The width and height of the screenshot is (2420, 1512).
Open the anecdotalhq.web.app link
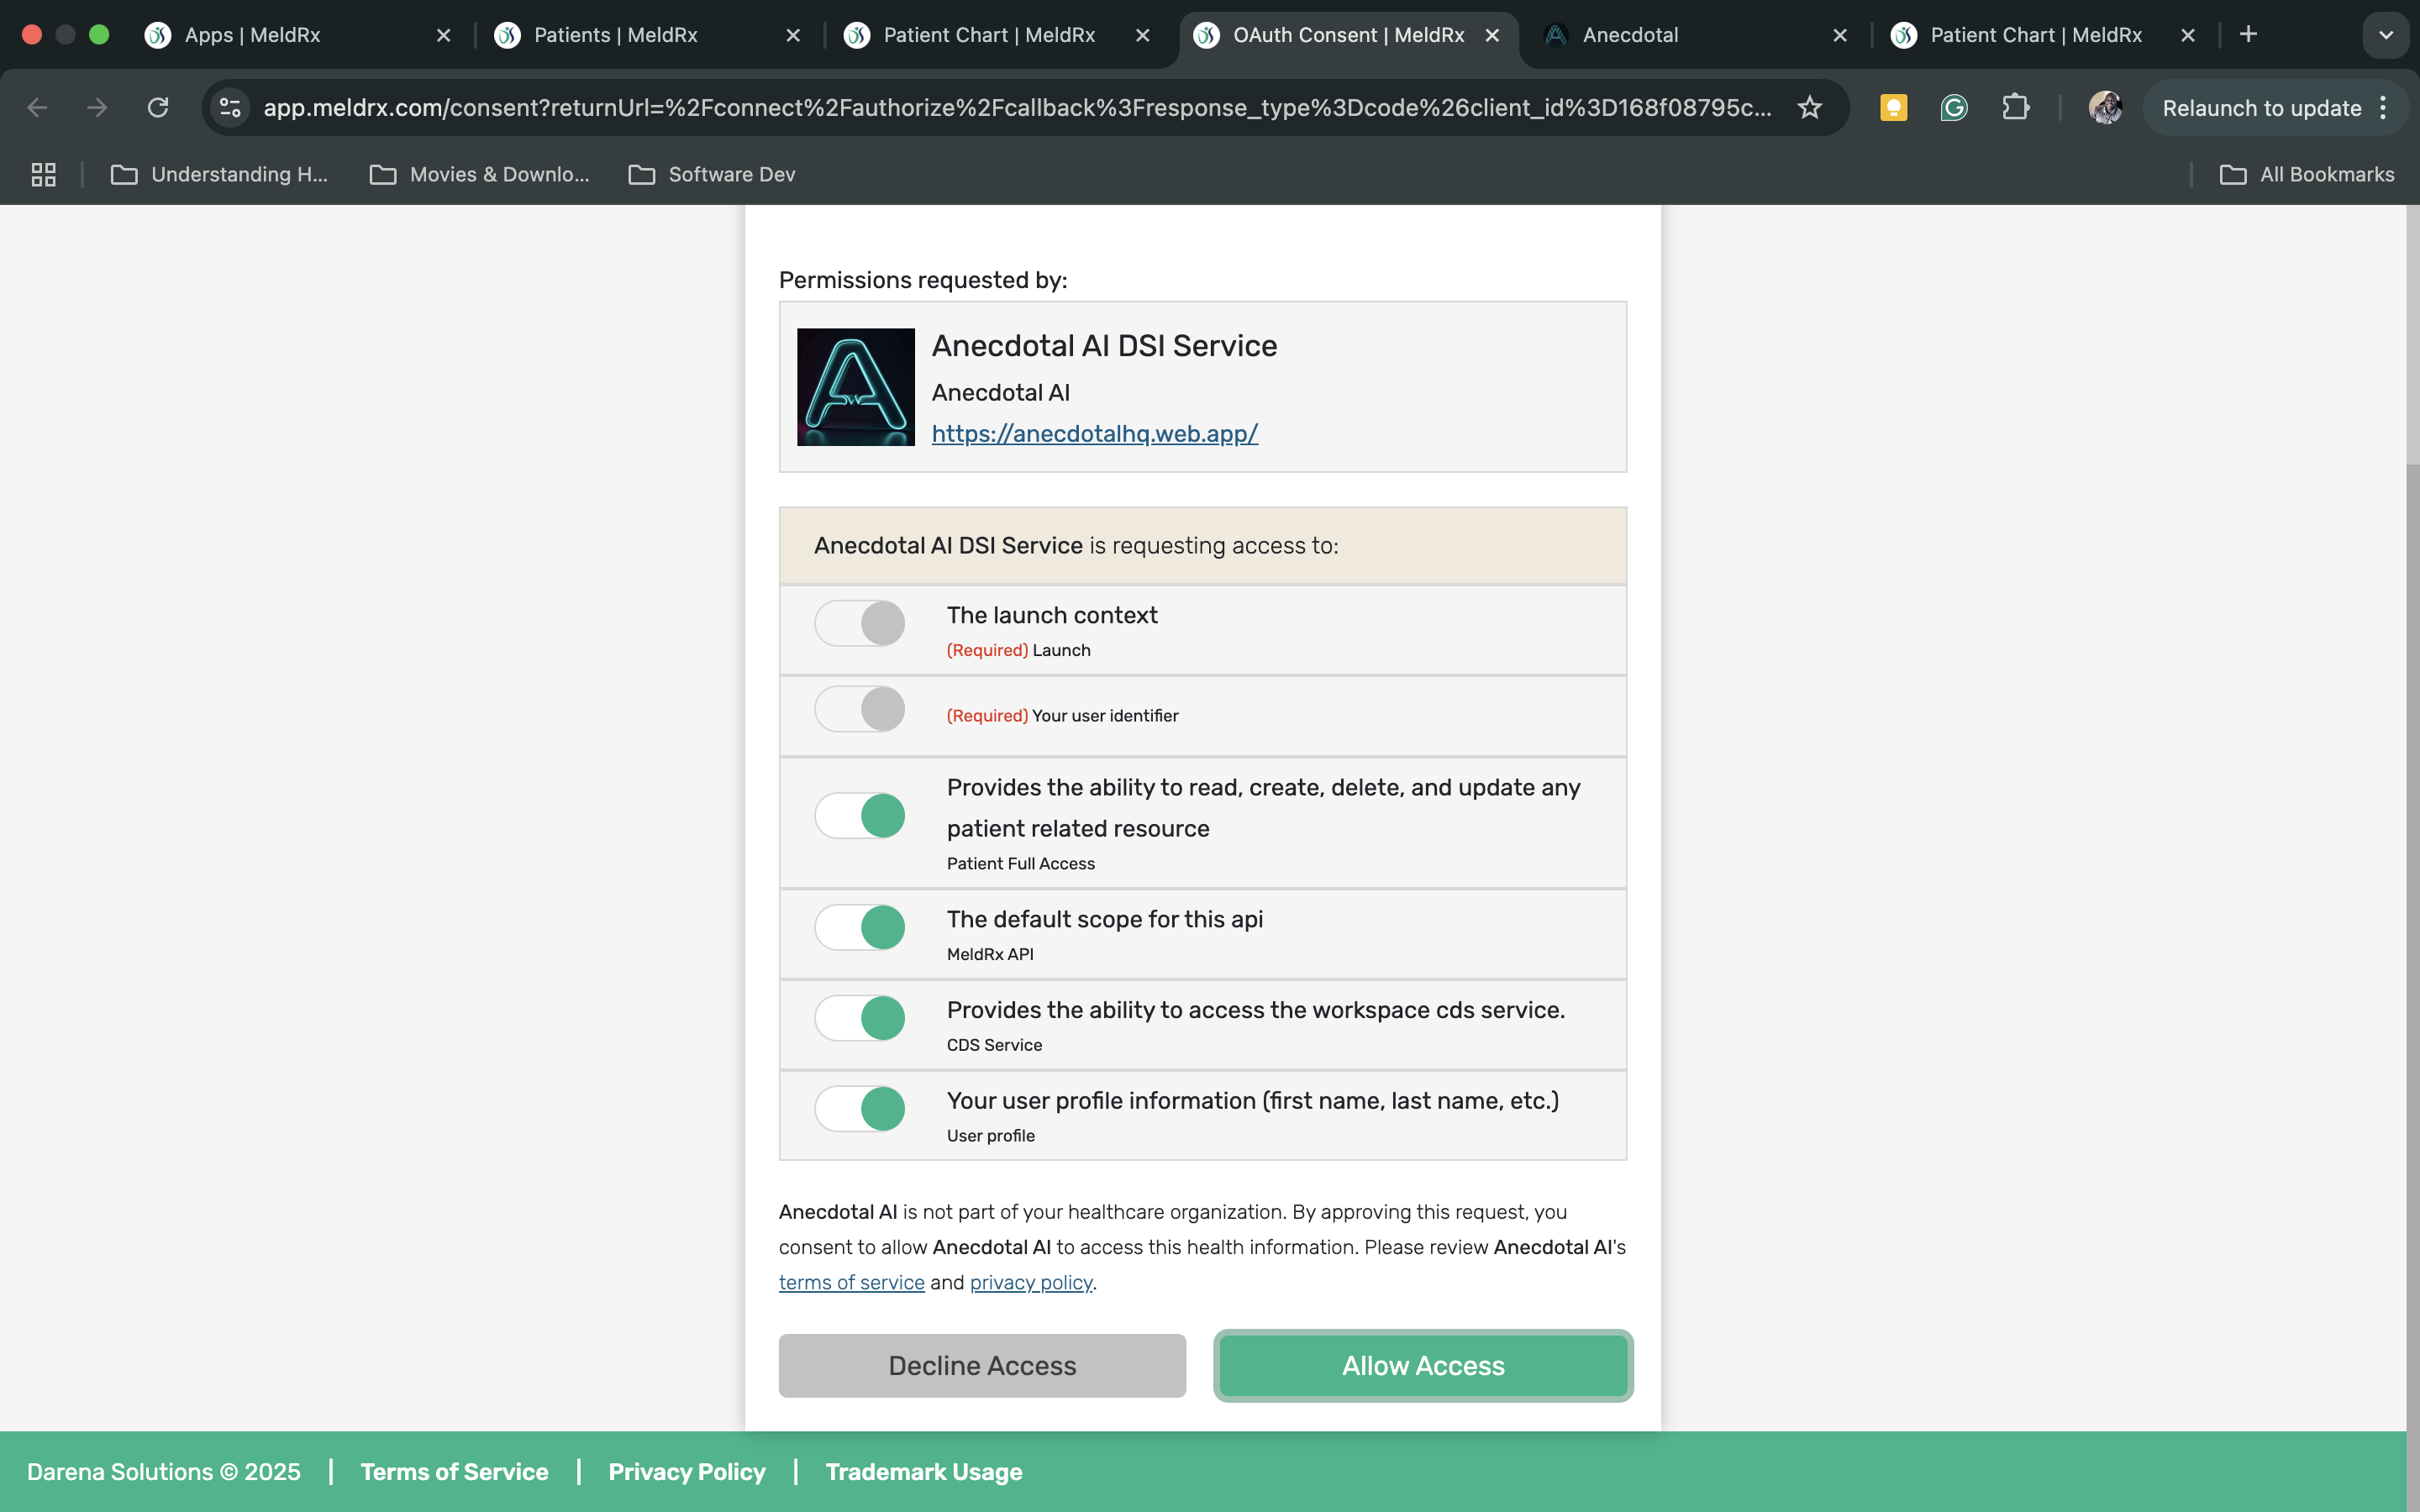tap(1094, 433)
